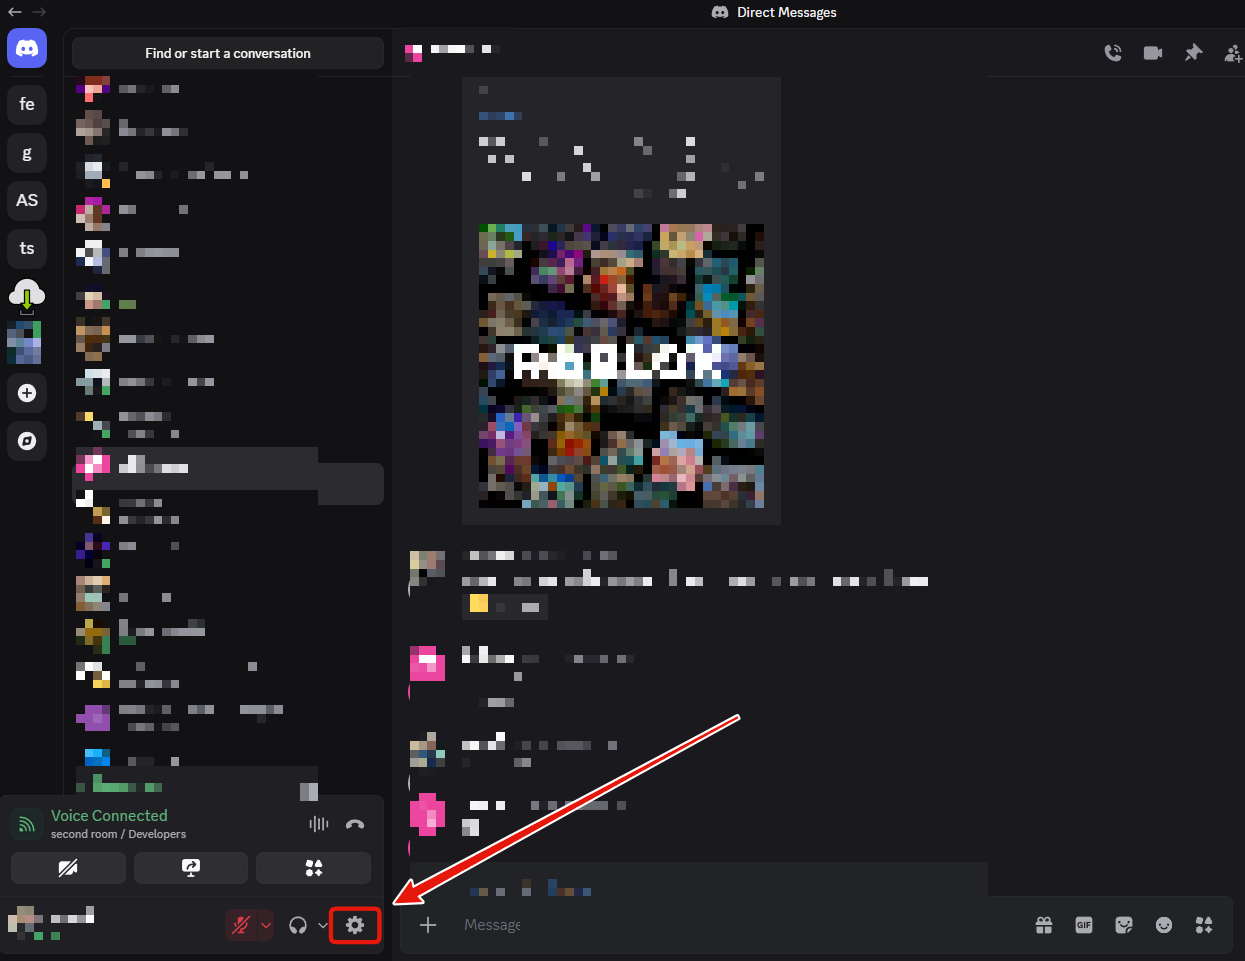Unmute the red microphone button

241,925
